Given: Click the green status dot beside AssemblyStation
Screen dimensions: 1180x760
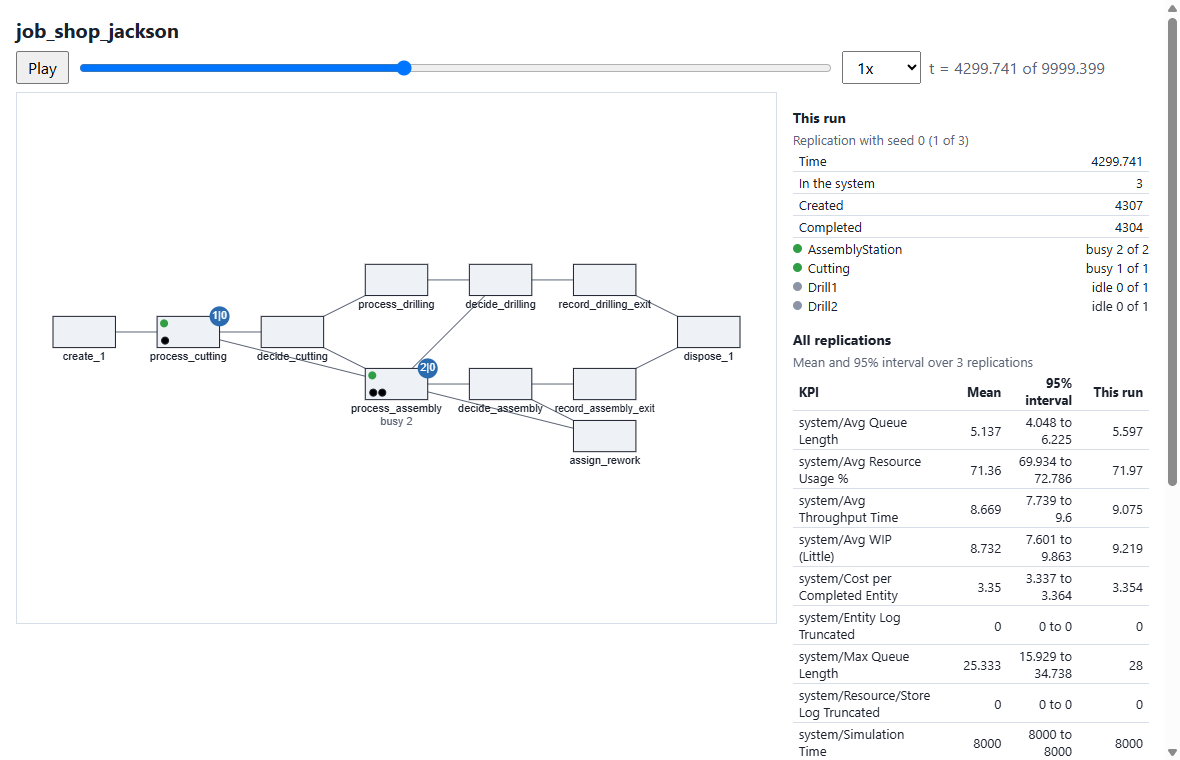Looking at the screenshot, I should pyautogui.click(x=798, y=248).
